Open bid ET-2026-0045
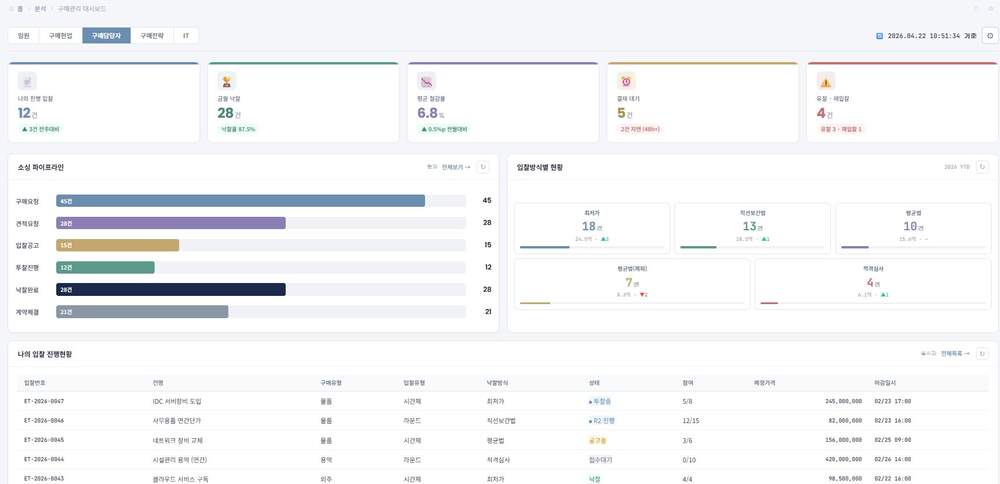This screenshot has height=484, width=1000. tap(44, 440)
